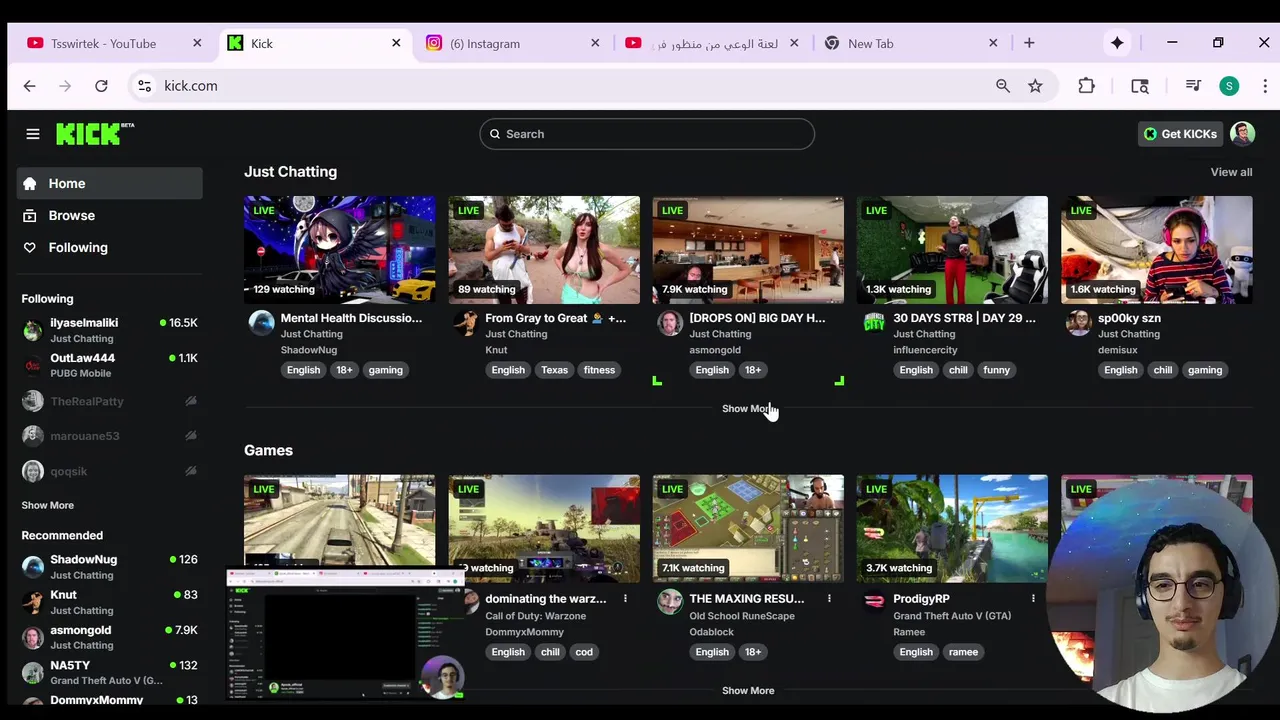Open offline marouane53 channel

(110, 436)
